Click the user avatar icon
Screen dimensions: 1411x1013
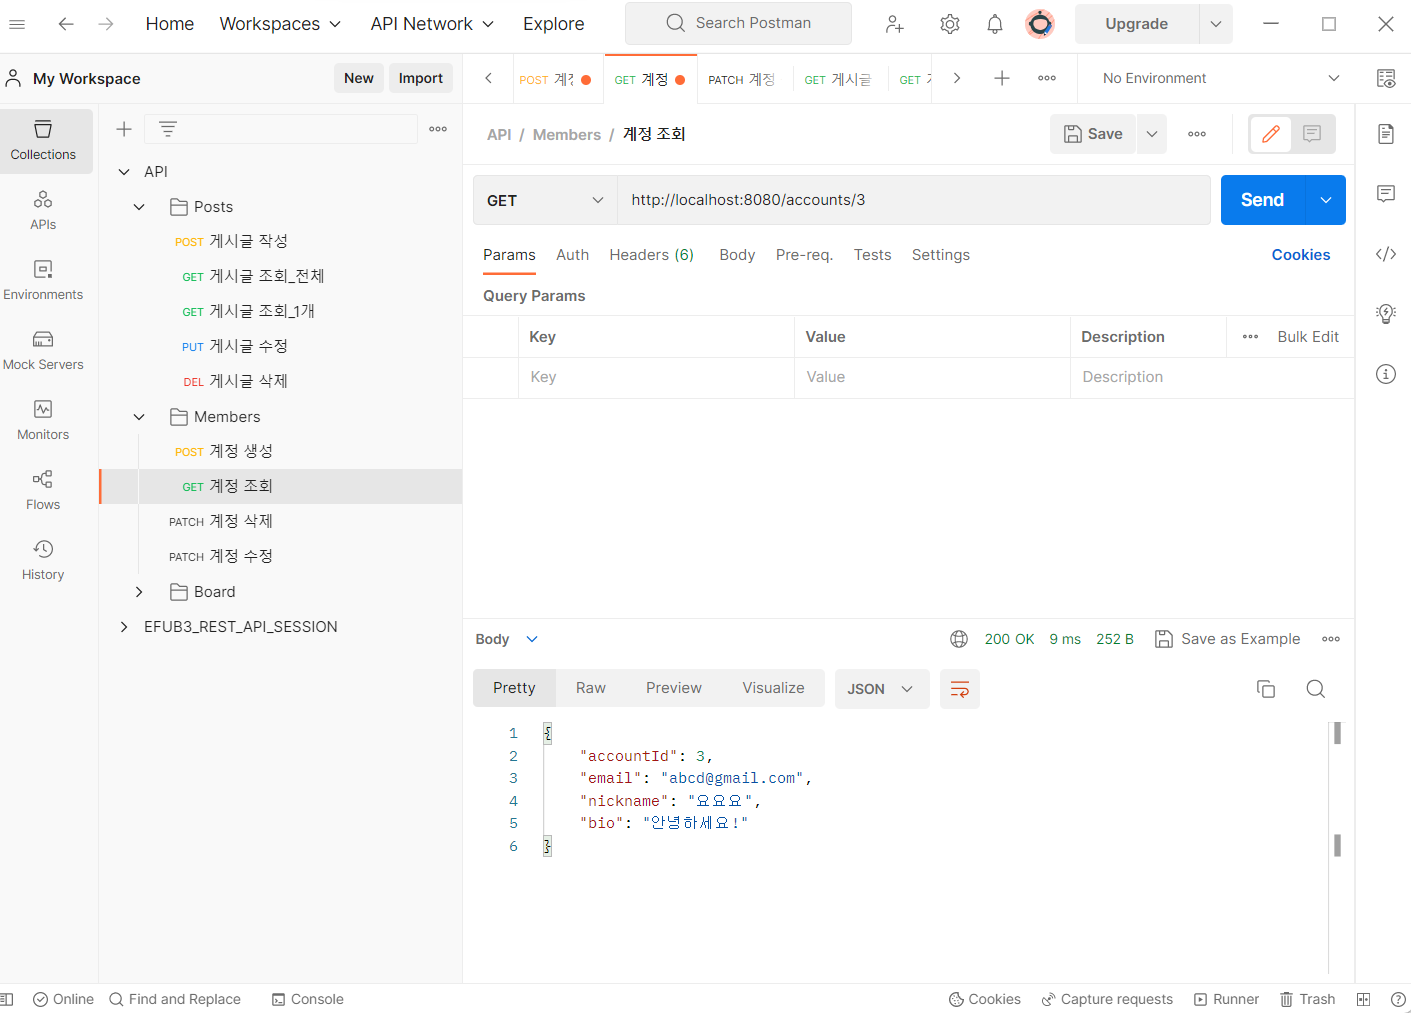(1040, 24)
